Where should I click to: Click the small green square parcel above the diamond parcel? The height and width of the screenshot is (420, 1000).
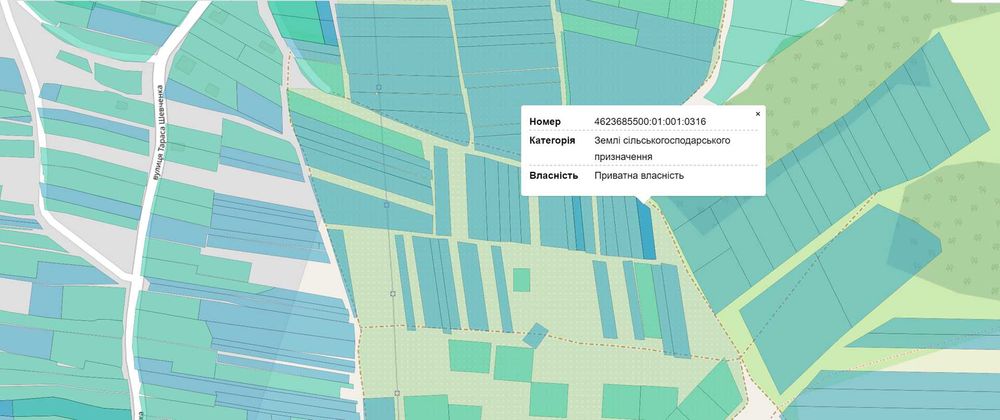pyautogui.click(x=521, y=280)
